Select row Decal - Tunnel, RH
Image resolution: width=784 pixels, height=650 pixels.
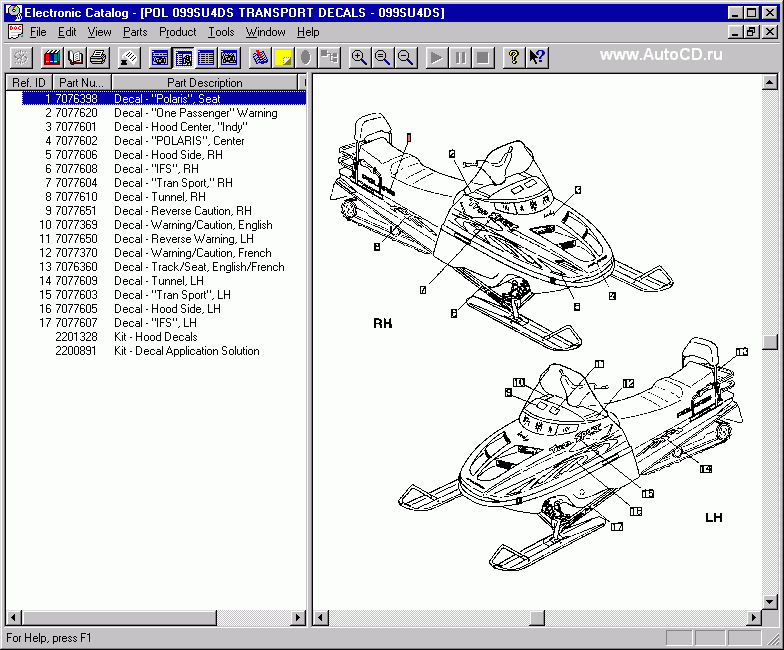click(164, 196)
